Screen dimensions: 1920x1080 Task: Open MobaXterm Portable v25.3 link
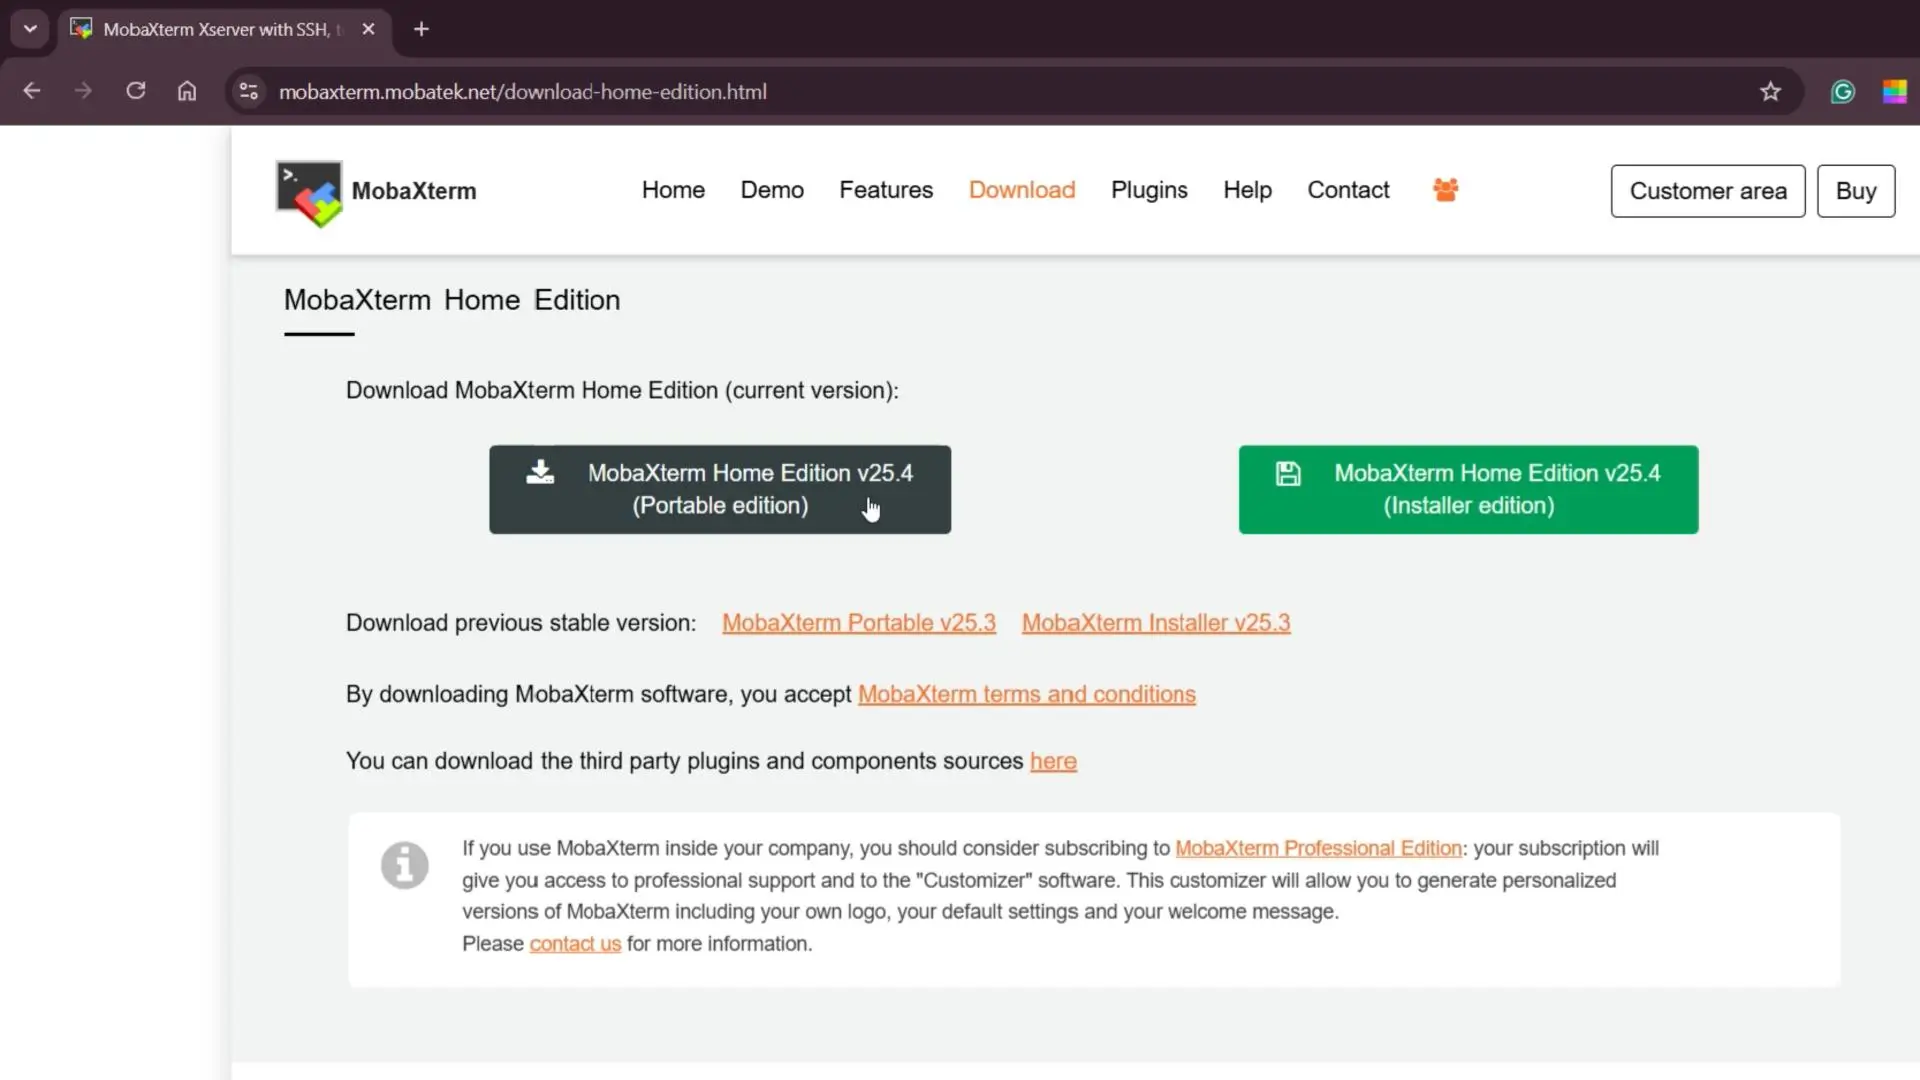858,623
